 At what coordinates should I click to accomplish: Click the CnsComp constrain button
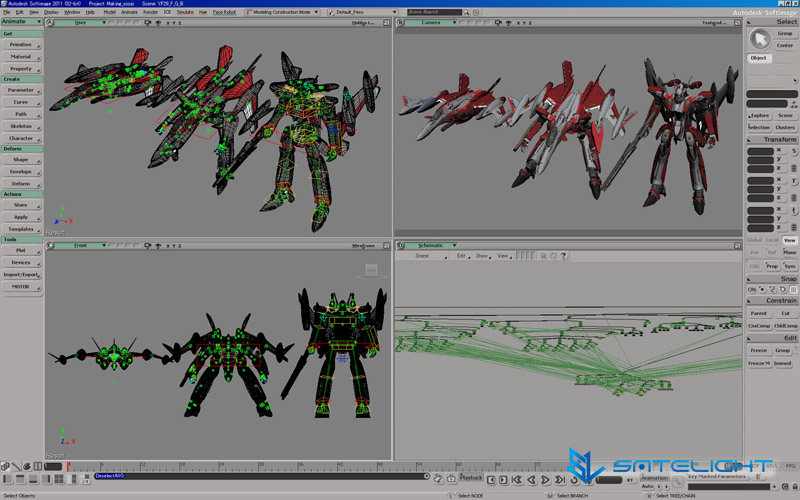[x=759, y=326]
